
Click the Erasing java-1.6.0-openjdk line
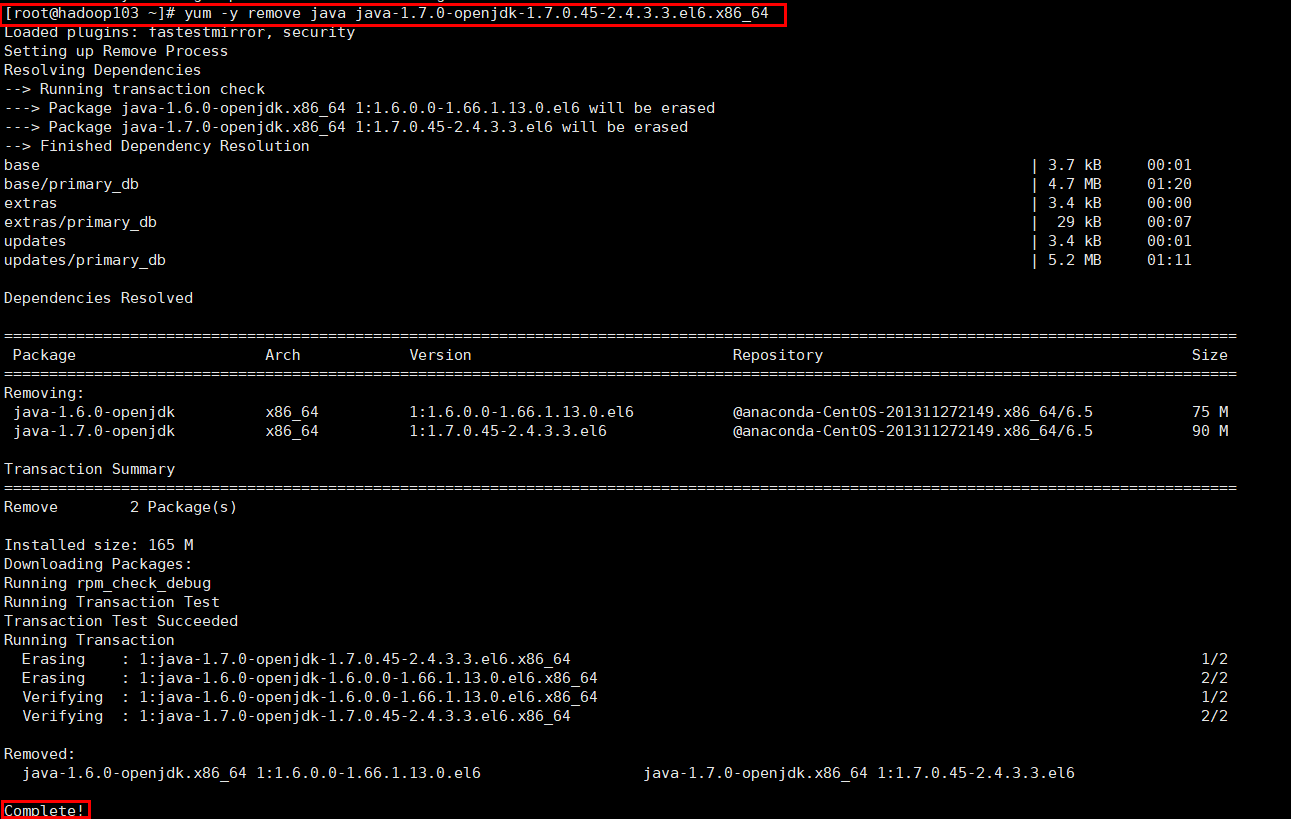(x=310, y=678)
